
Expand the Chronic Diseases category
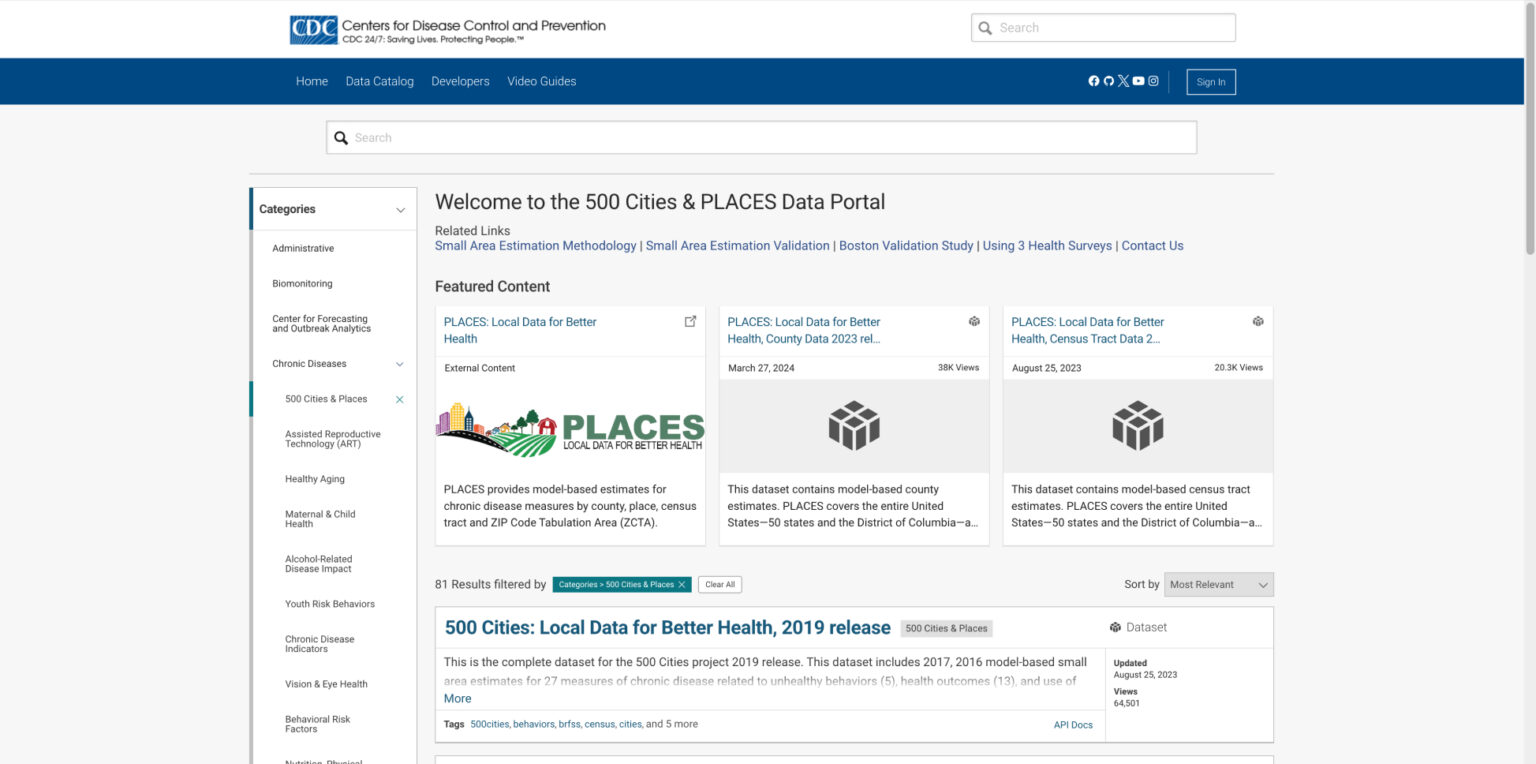399,364
